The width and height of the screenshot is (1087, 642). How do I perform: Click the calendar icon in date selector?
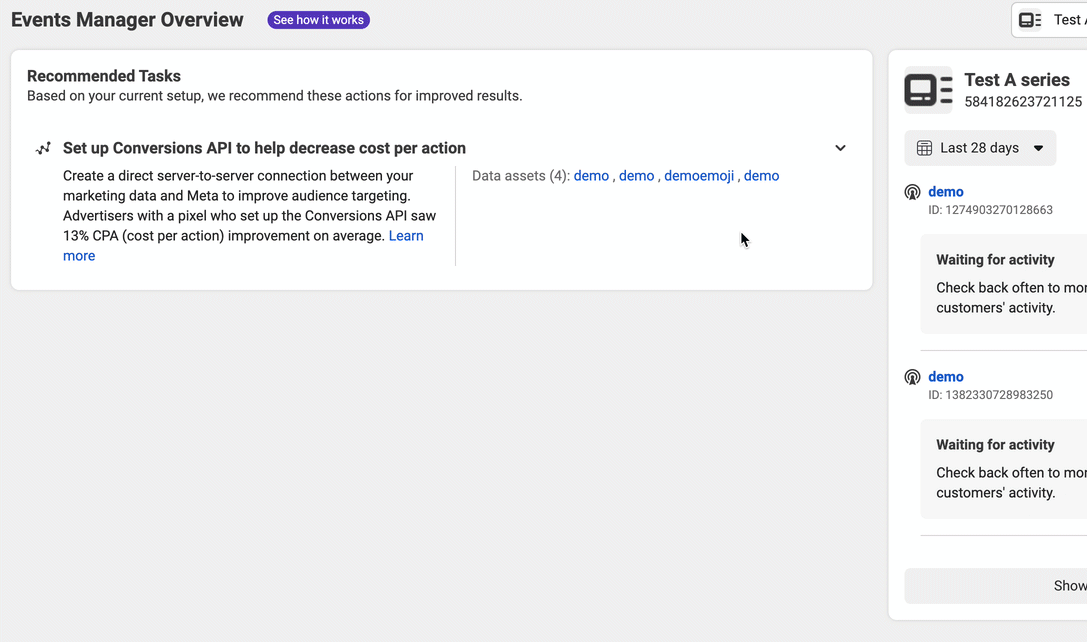pos(924,148)
